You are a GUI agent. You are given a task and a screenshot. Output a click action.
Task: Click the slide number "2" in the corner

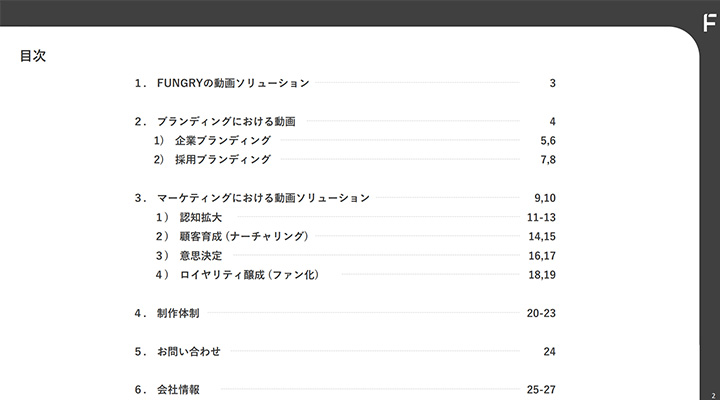click(x=712, y=394)
